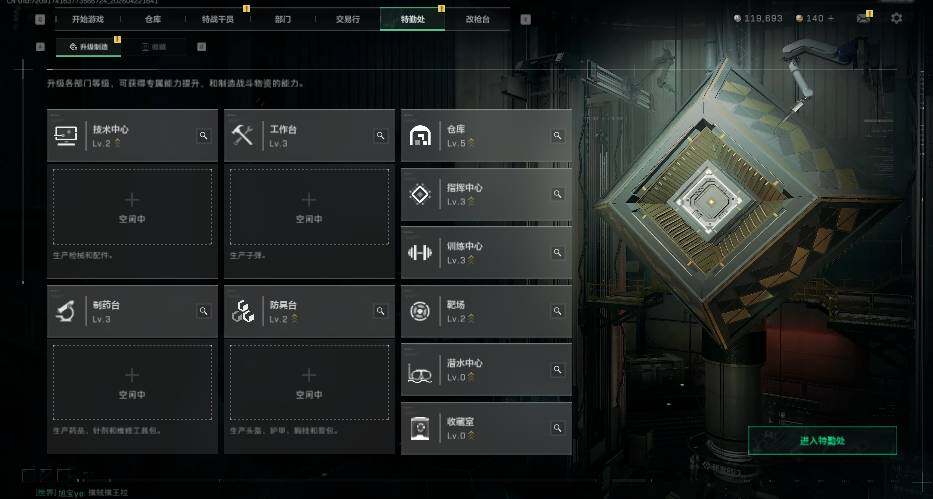Open the 收藏室 magnifier details icon
This screenshot has height=499, width=933.
(x=558, y=428)
